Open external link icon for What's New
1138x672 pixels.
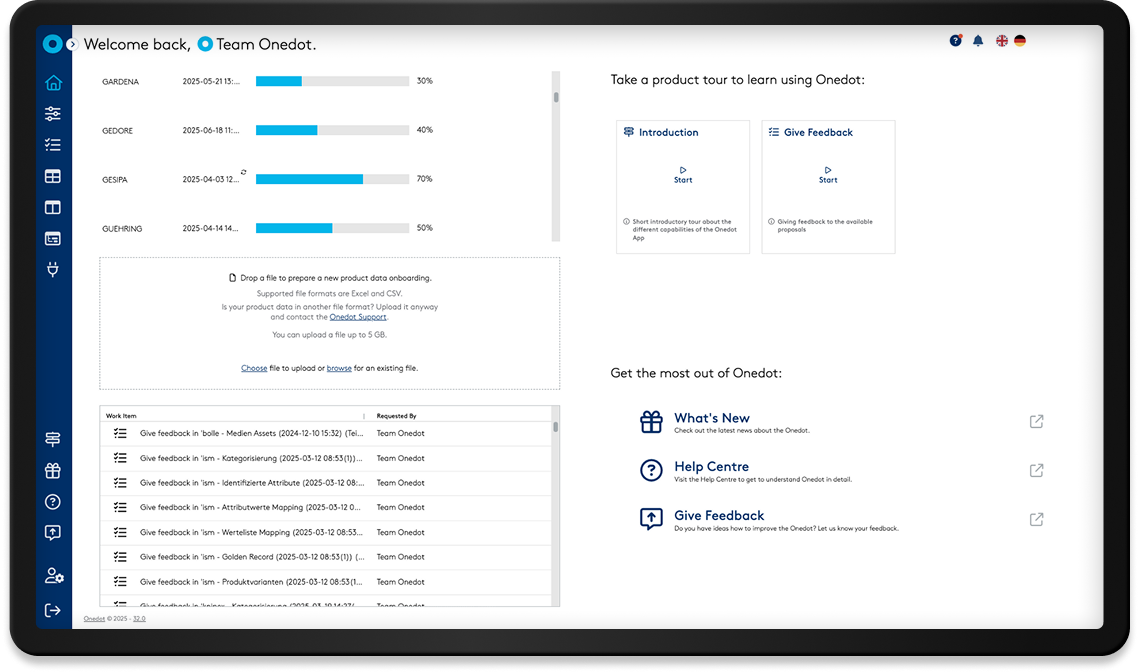(1036, 422)
